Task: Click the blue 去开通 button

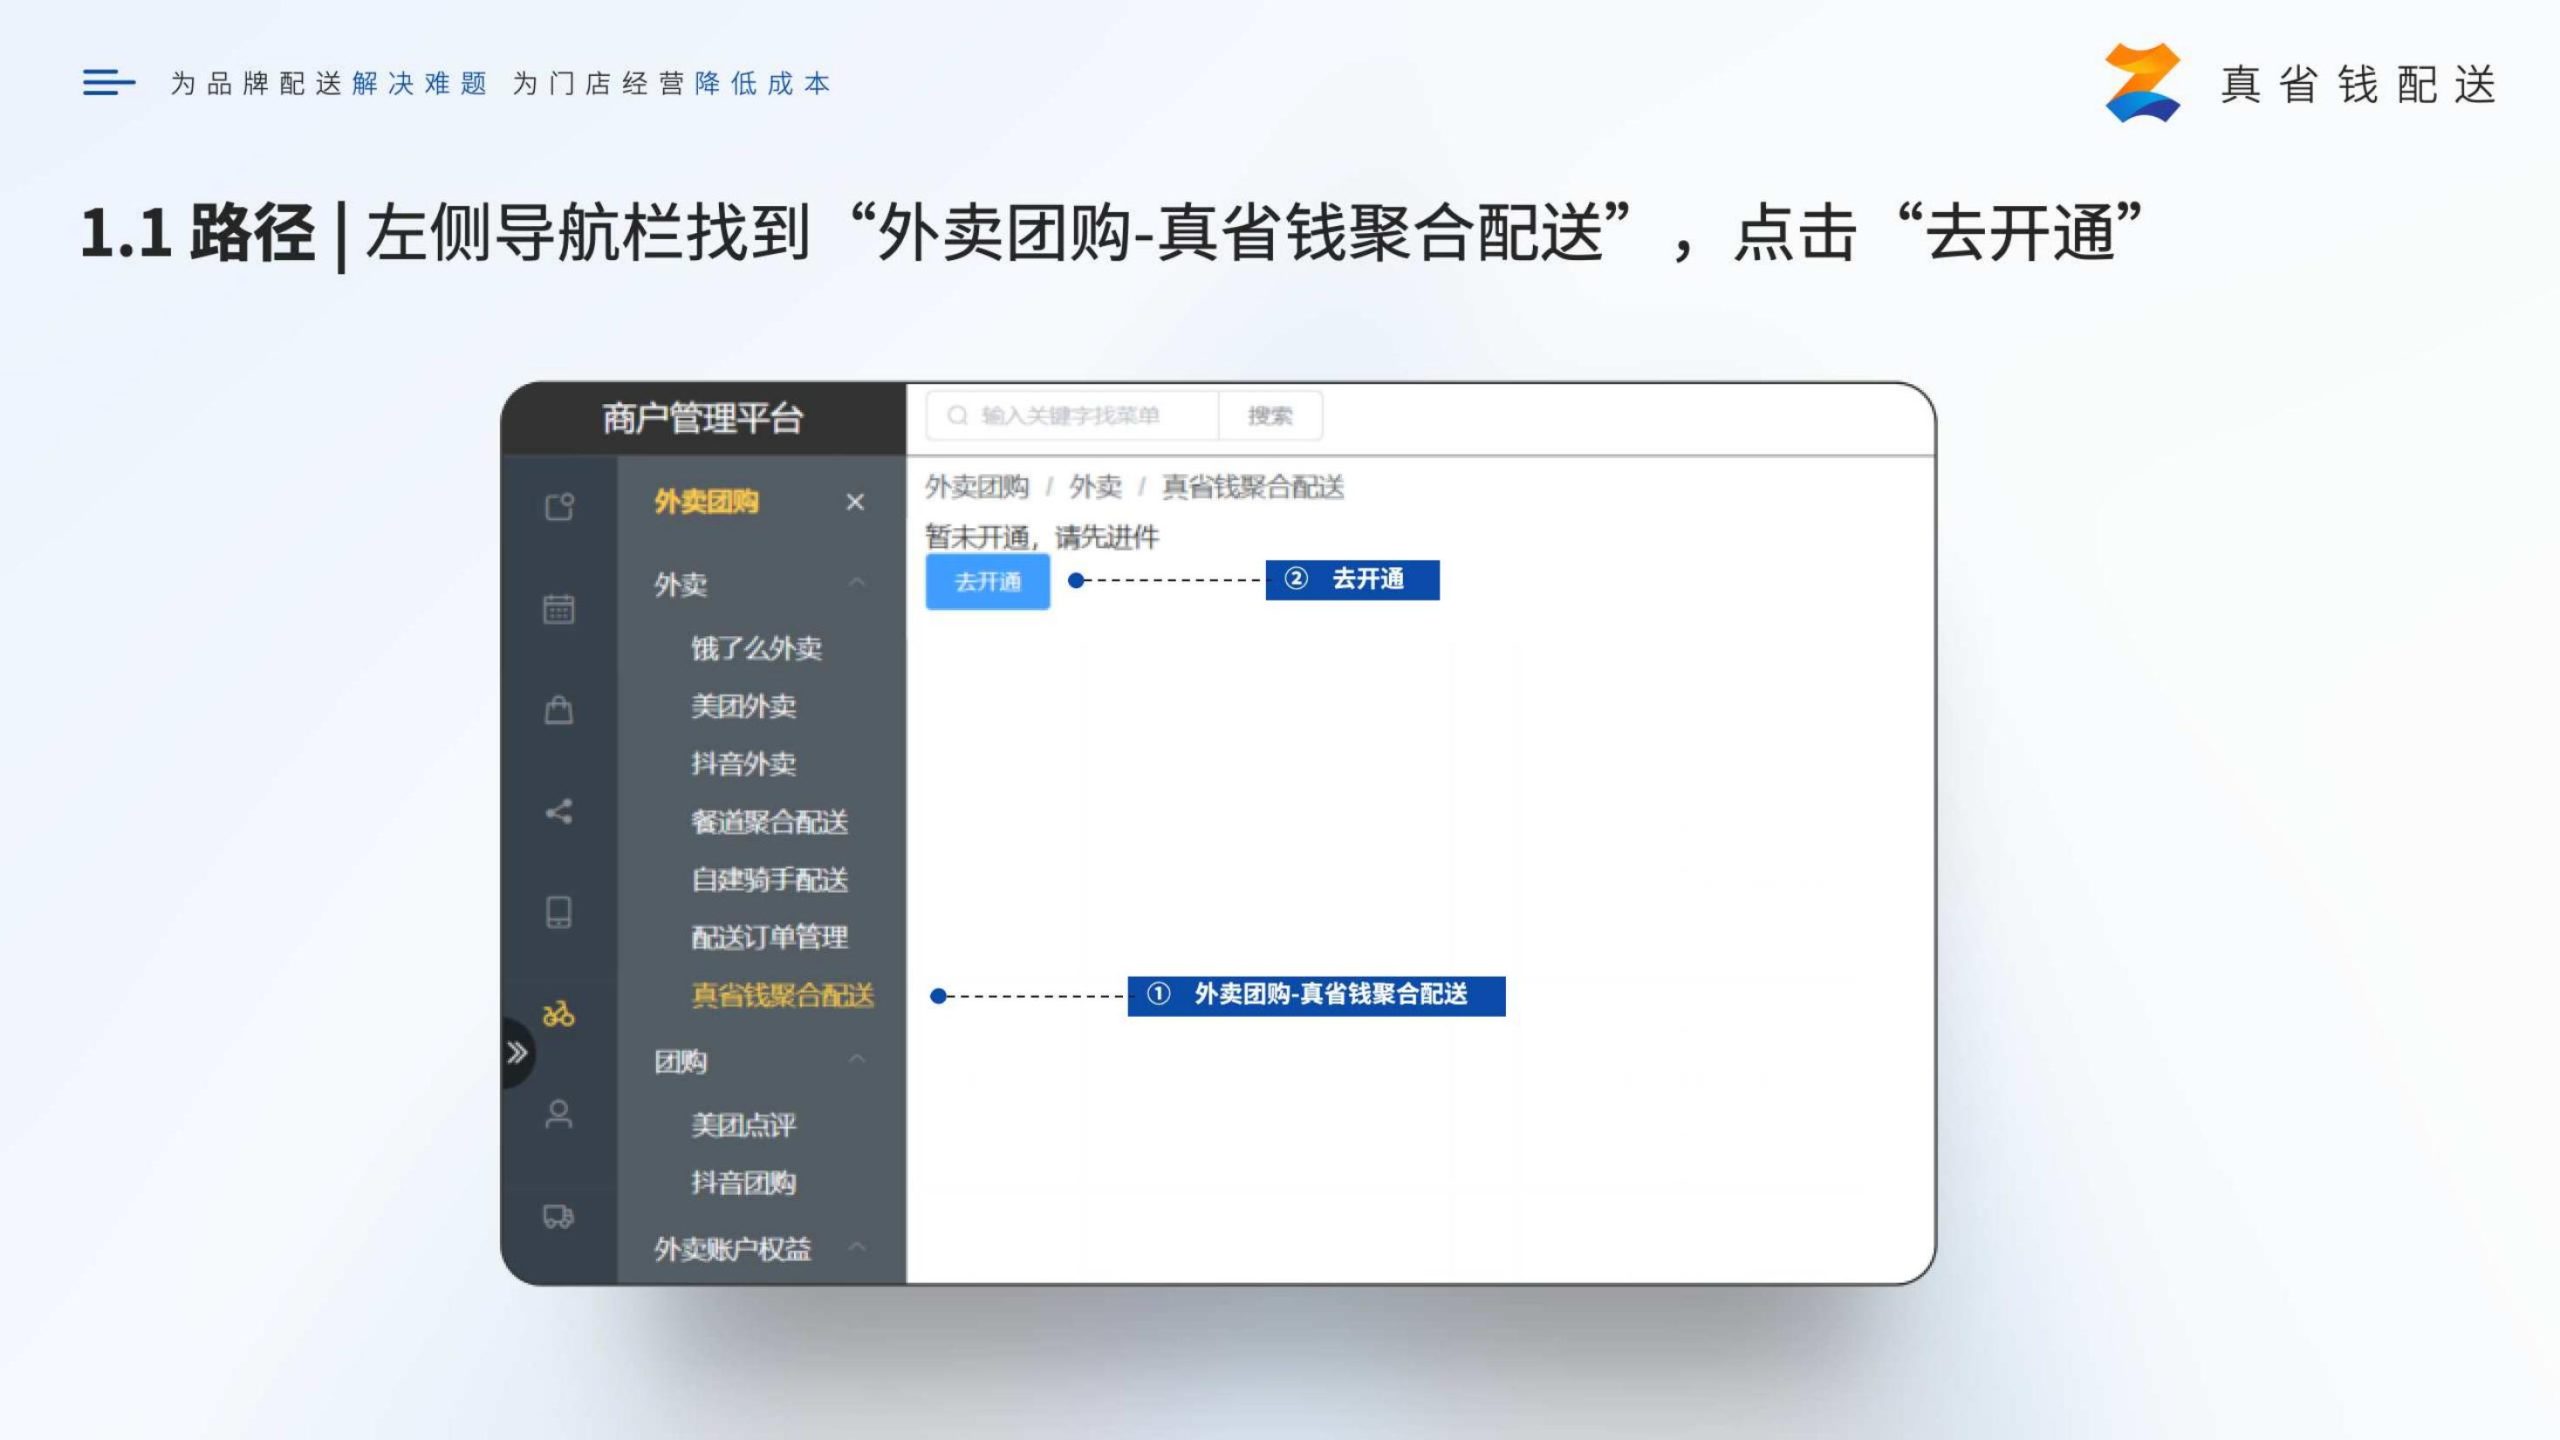Action: click(988, 581)
